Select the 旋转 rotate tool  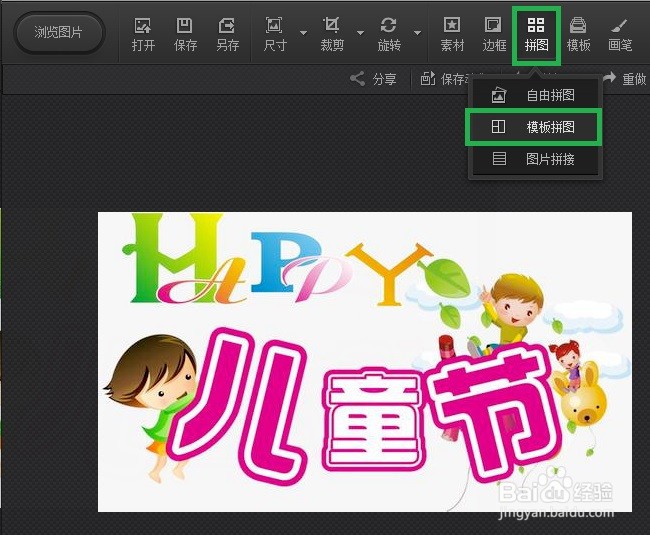pyautogui.click(x=389, y=35)
